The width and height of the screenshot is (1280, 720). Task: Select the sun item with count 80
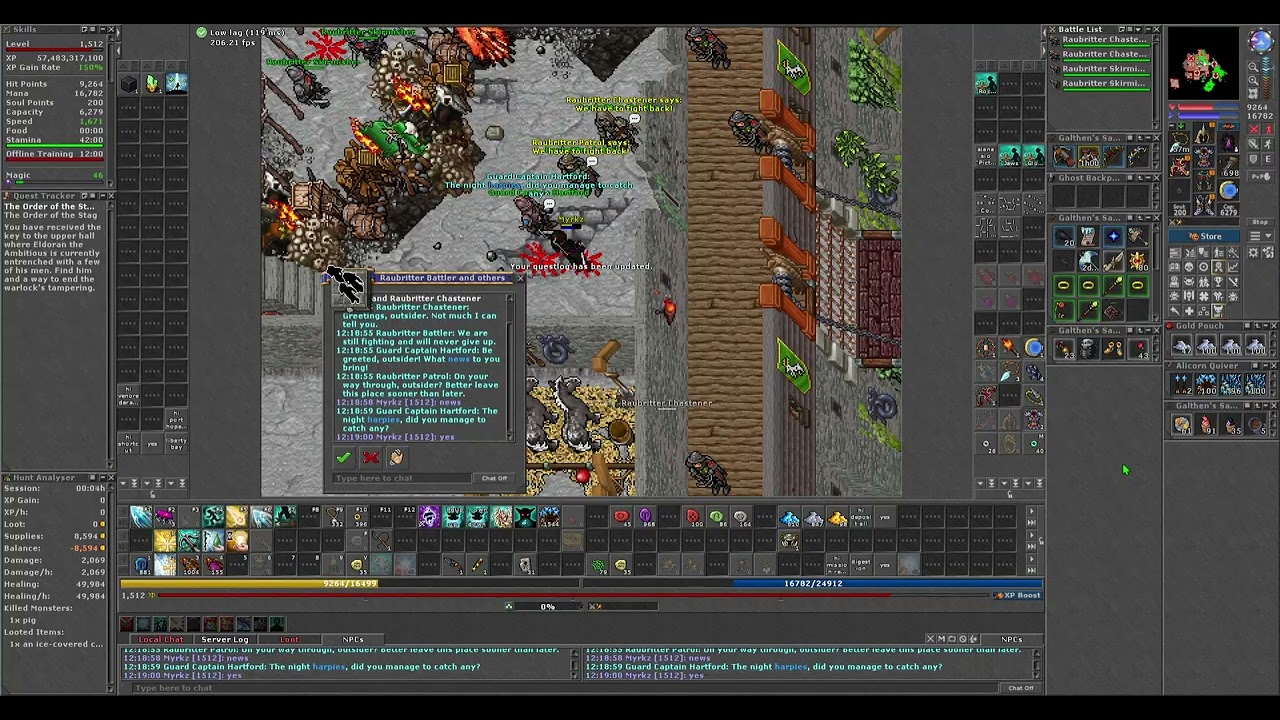1138,261
